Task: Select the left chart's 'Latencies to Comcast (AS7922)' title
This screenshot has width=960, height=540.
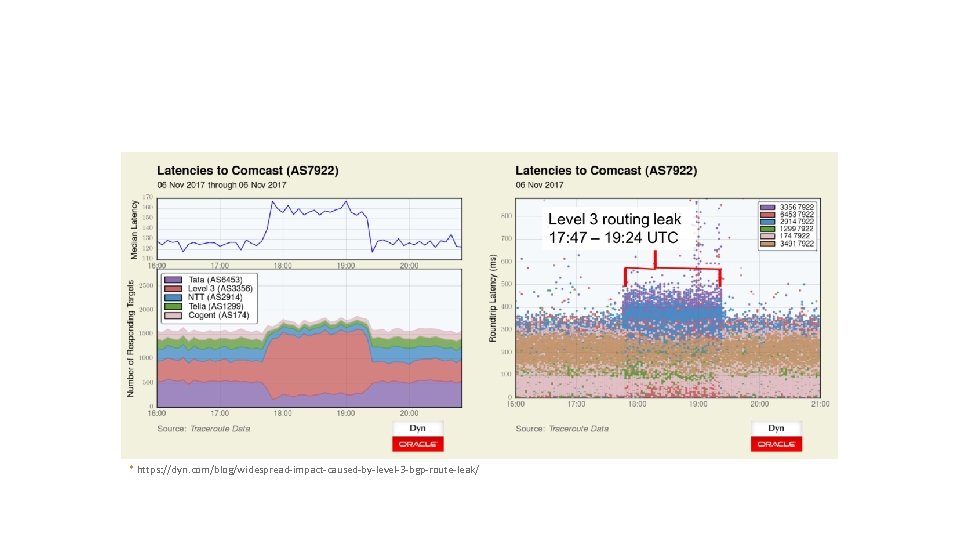Action: tap(248, 171)
